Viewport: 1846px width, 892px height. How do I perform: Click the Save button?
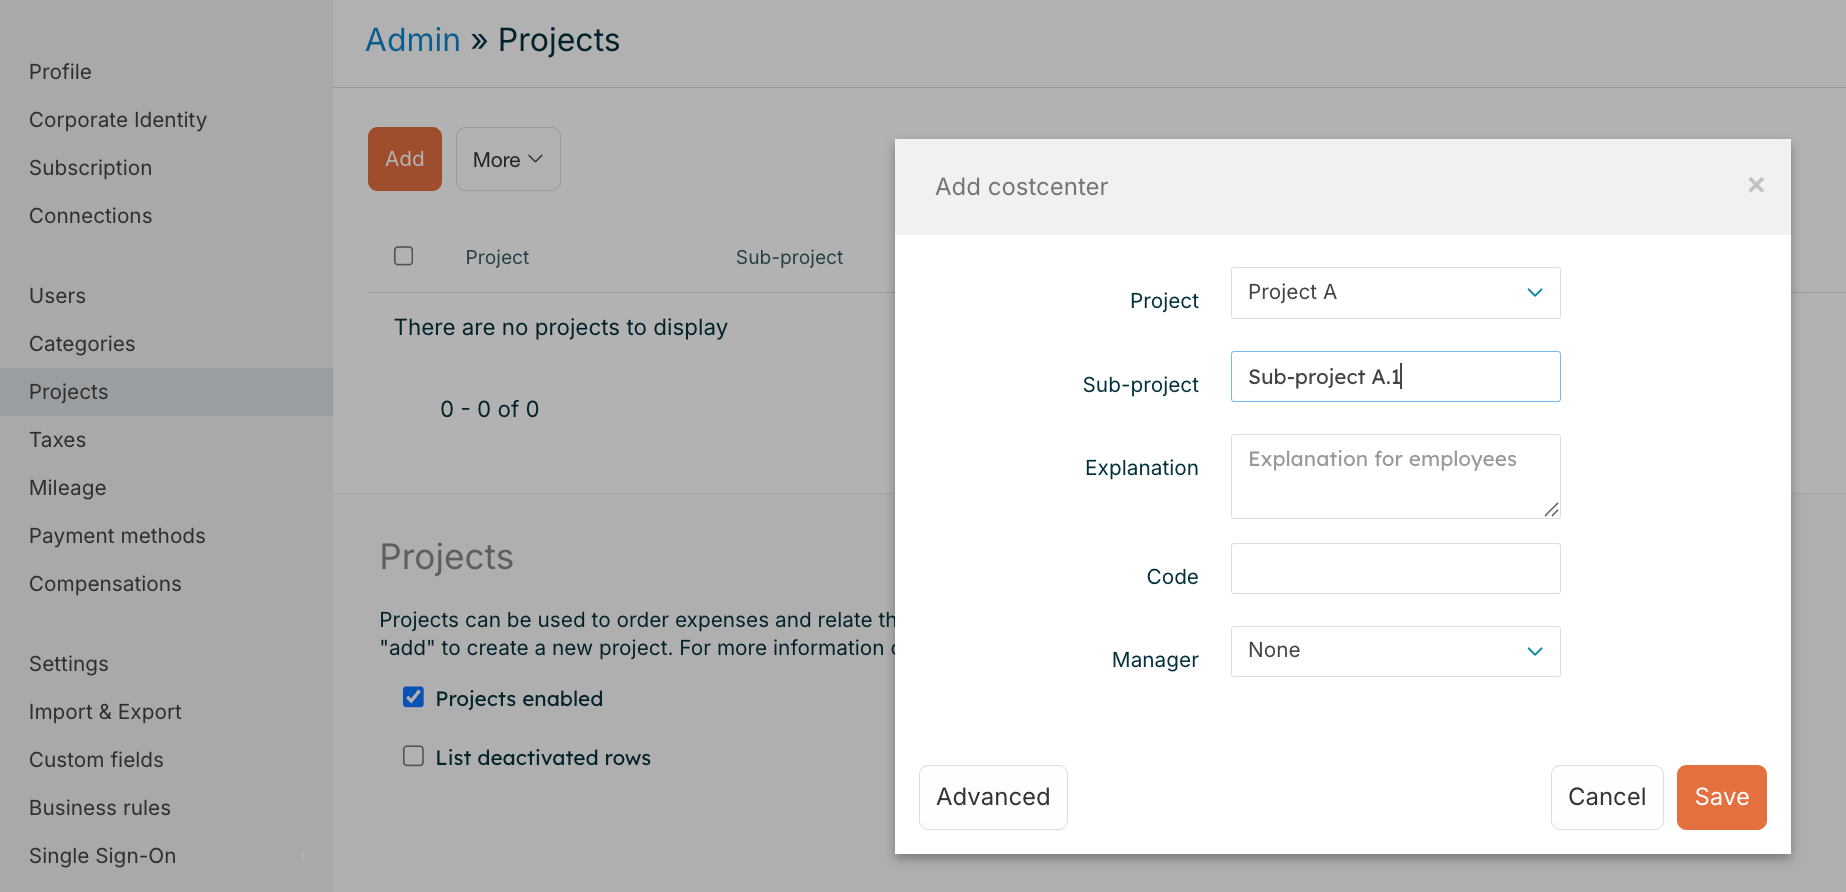pos(1721,797)
